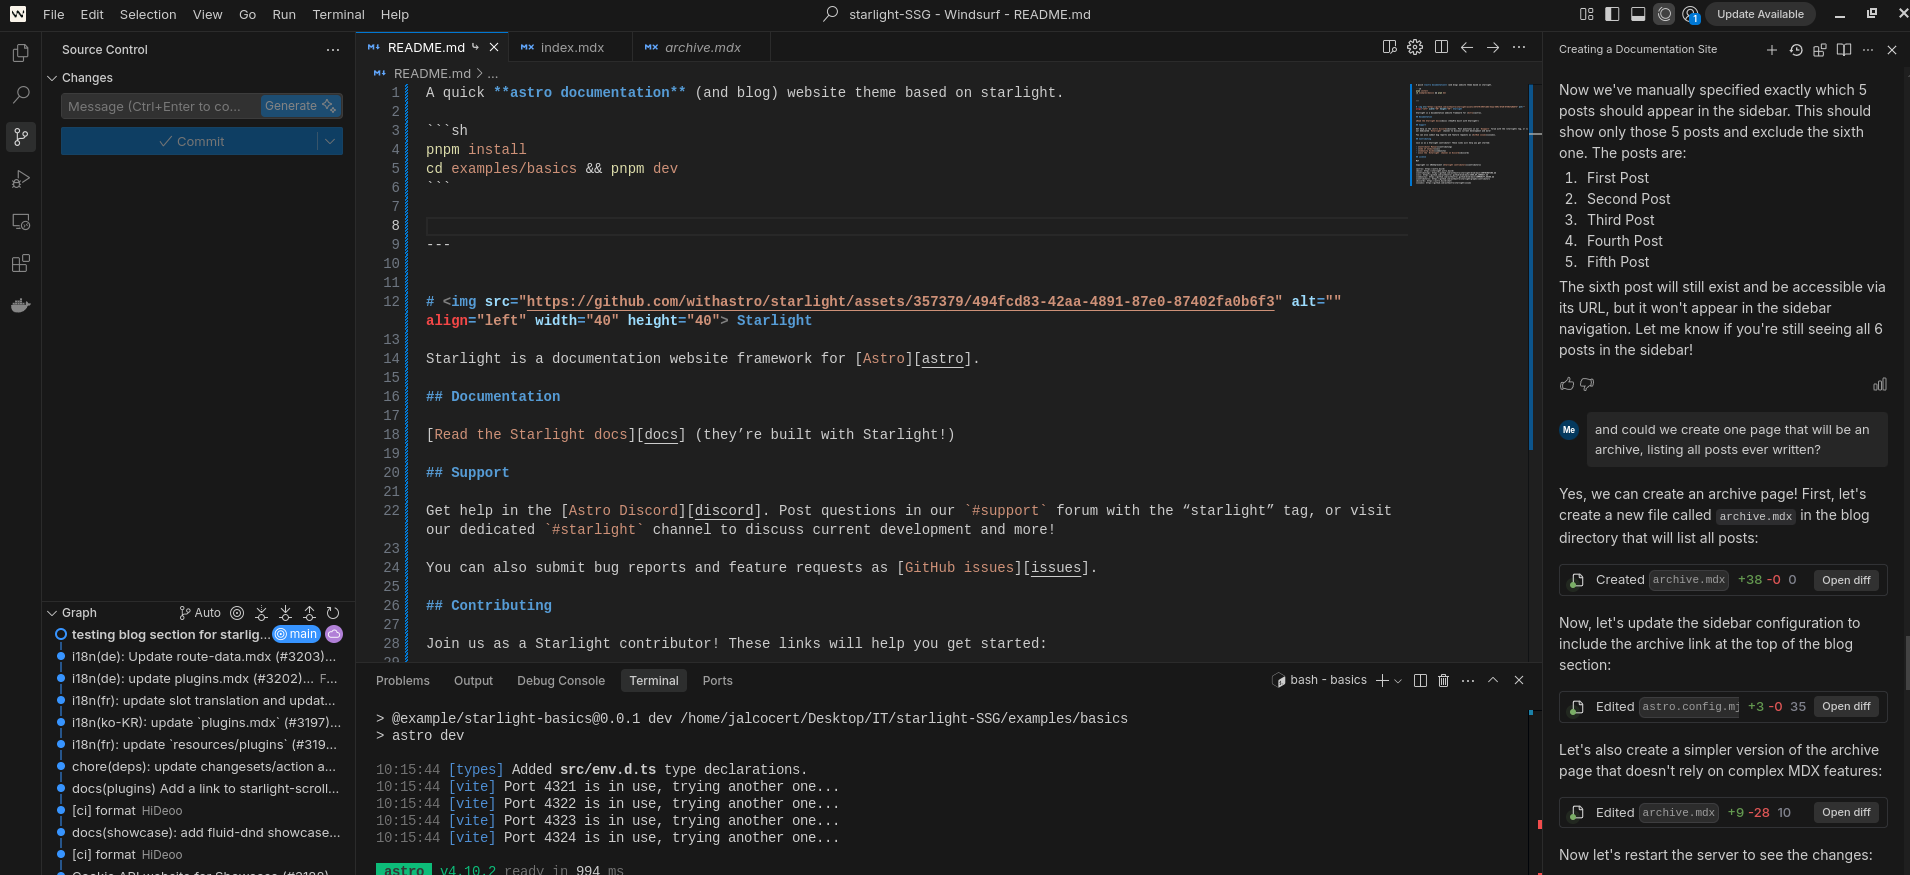
Task: Close the Cascade panel
Action: click(1892, 50)
